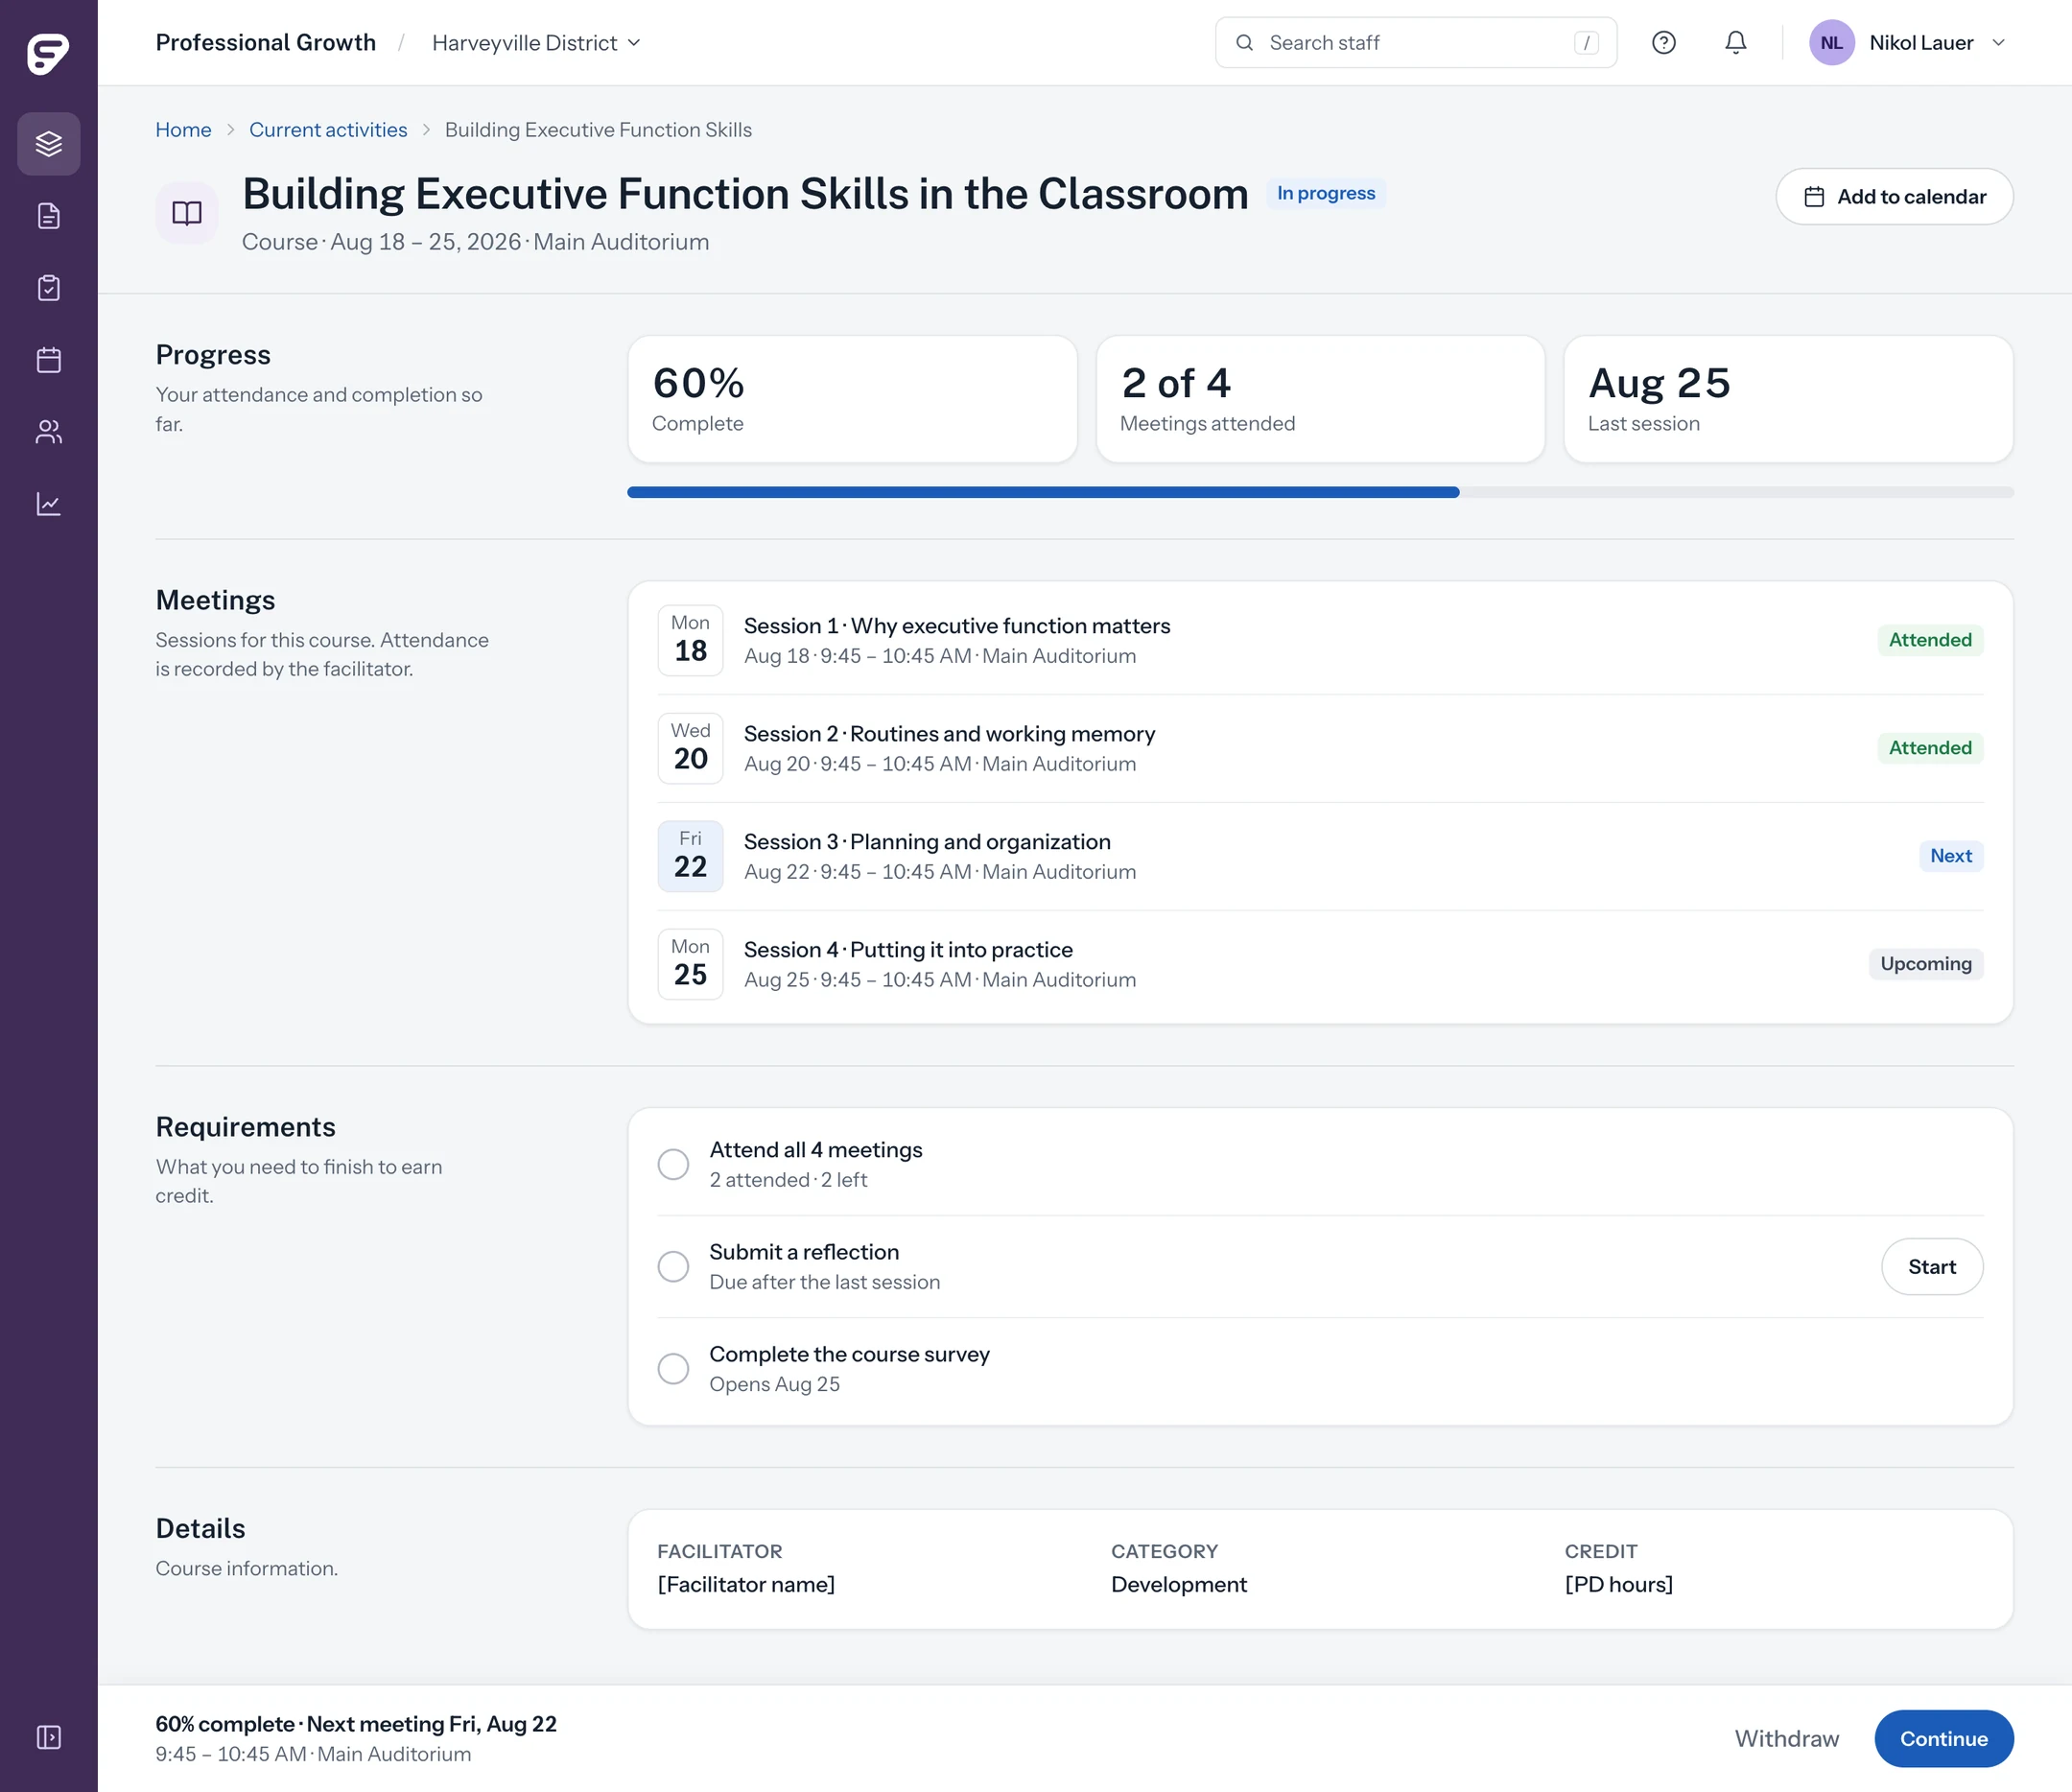This screenshot has width=2072, height=1792.
Task: Click the Upcoming badge on Session 4
Action: 1926,964
